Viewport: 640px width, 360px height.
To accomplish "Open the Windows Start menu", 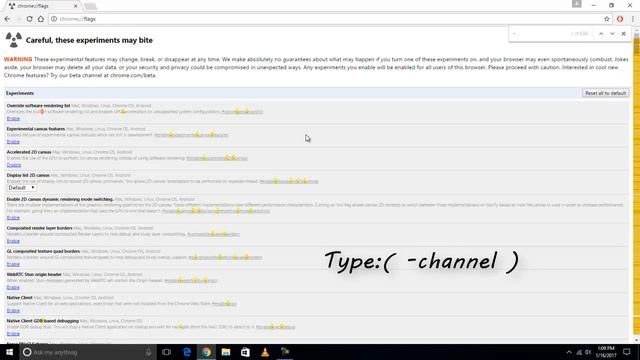I will point(9,352).
